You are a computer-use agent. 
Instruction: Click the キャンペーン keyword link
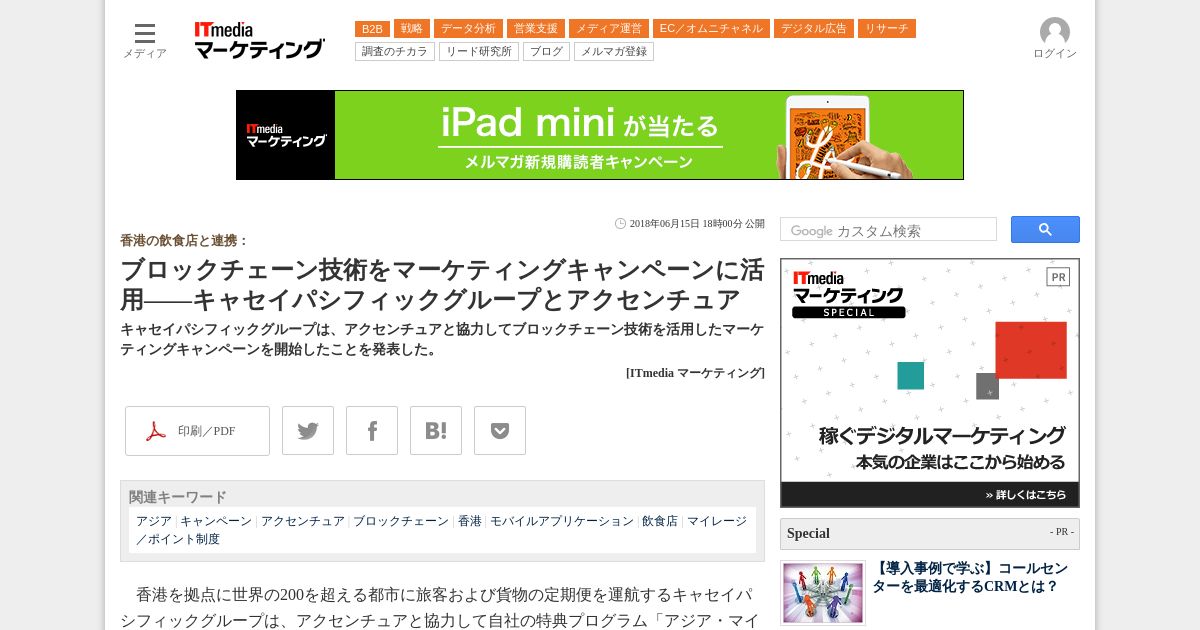click(216, 521)
